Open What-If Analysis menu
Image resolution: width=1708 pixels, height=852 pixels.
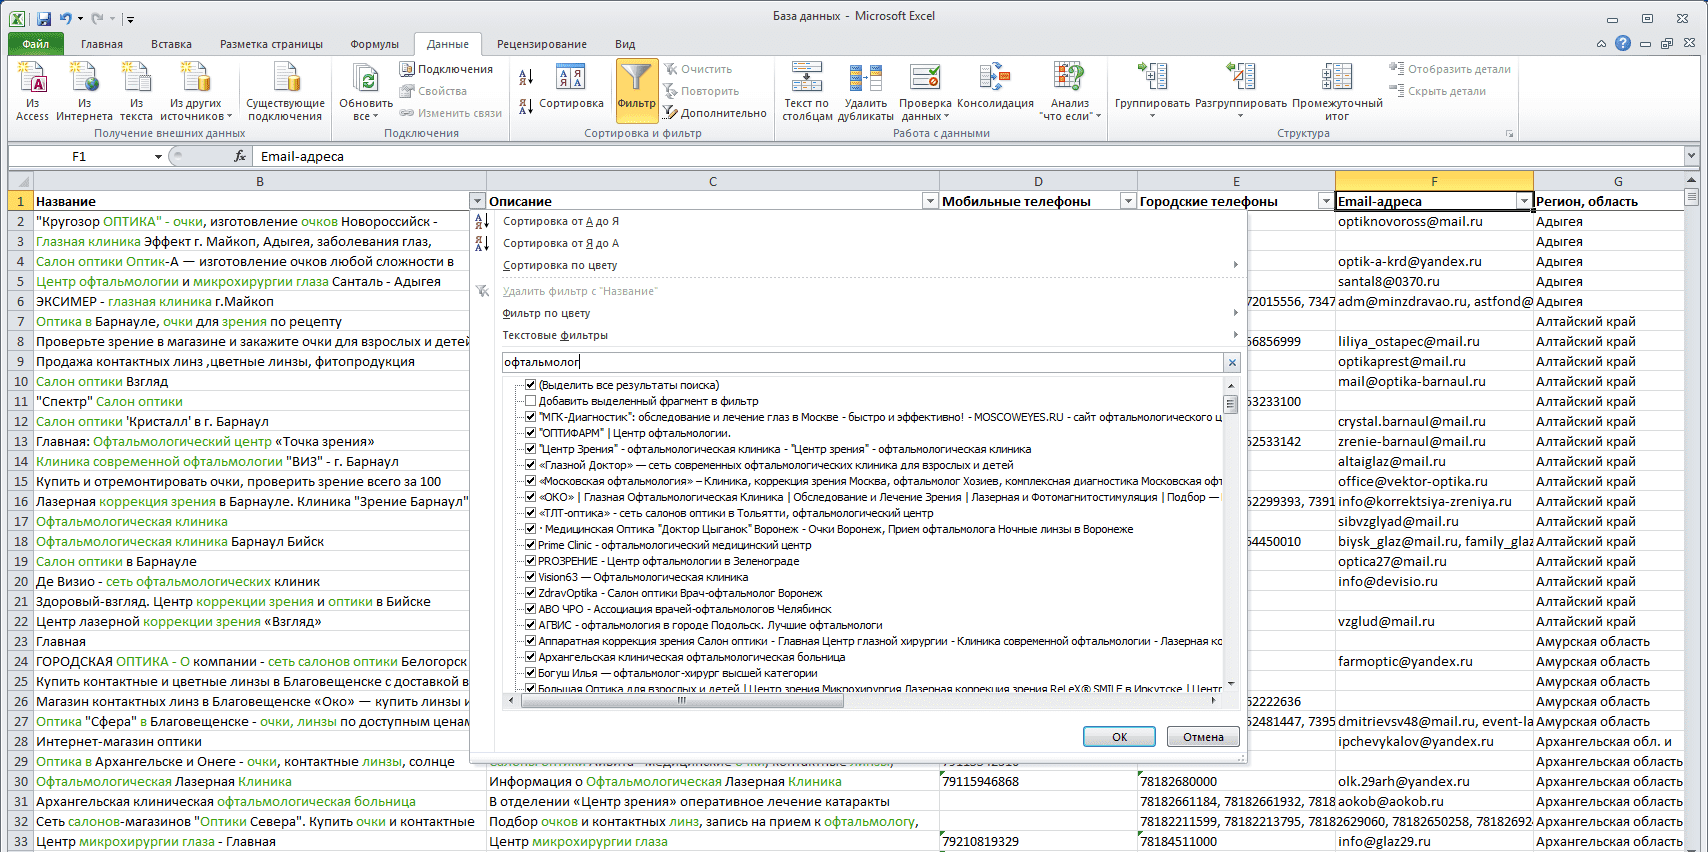pos(1070,91)
